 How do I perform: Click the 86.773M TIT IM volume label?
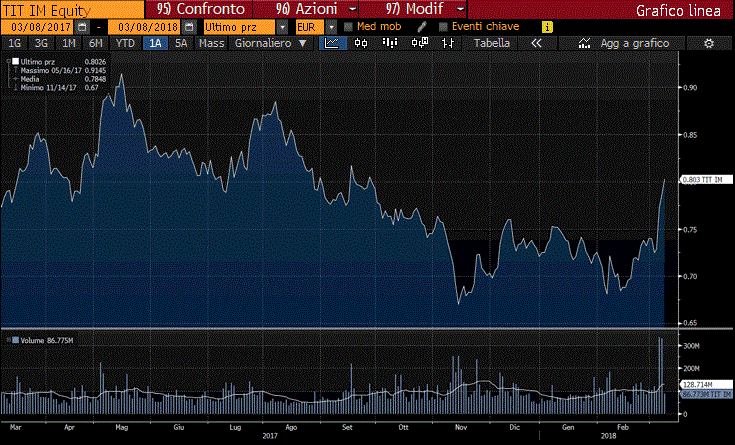[707, 394]
